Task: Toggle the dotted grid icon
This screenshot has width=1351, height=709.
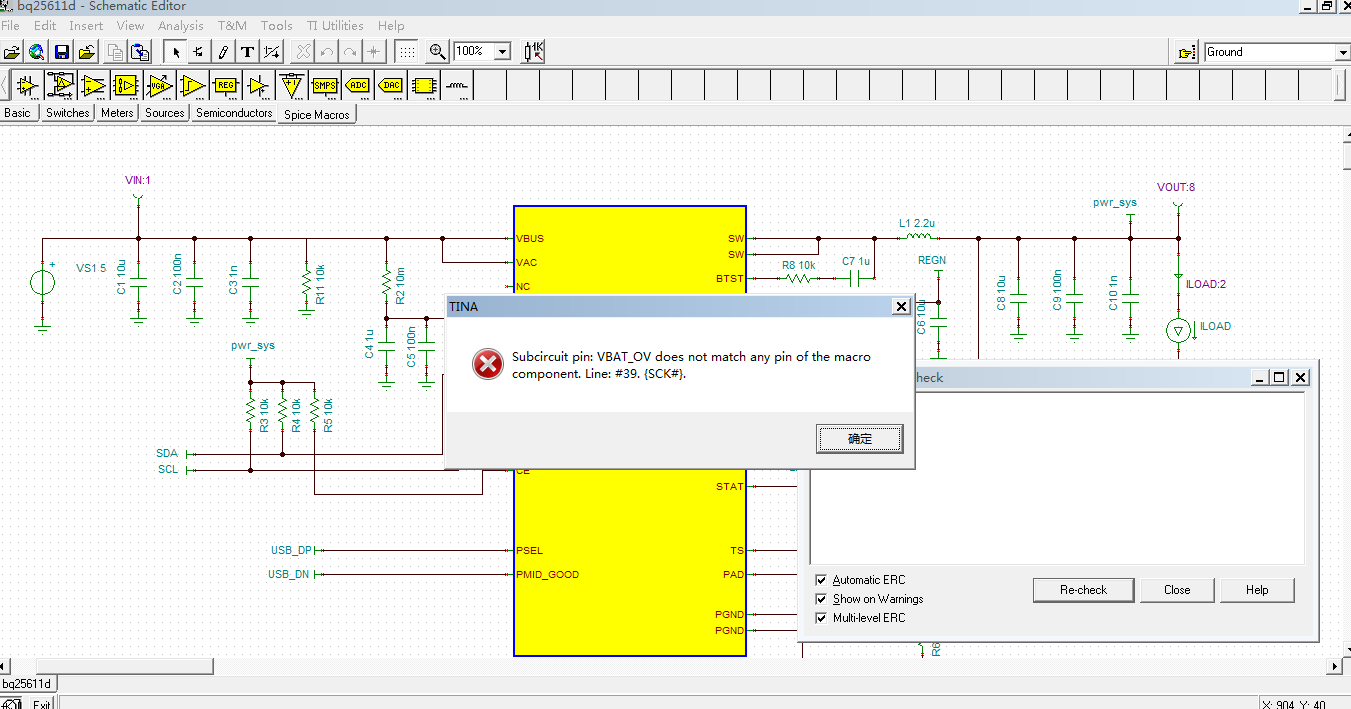Action: click(x=407, y=52)
